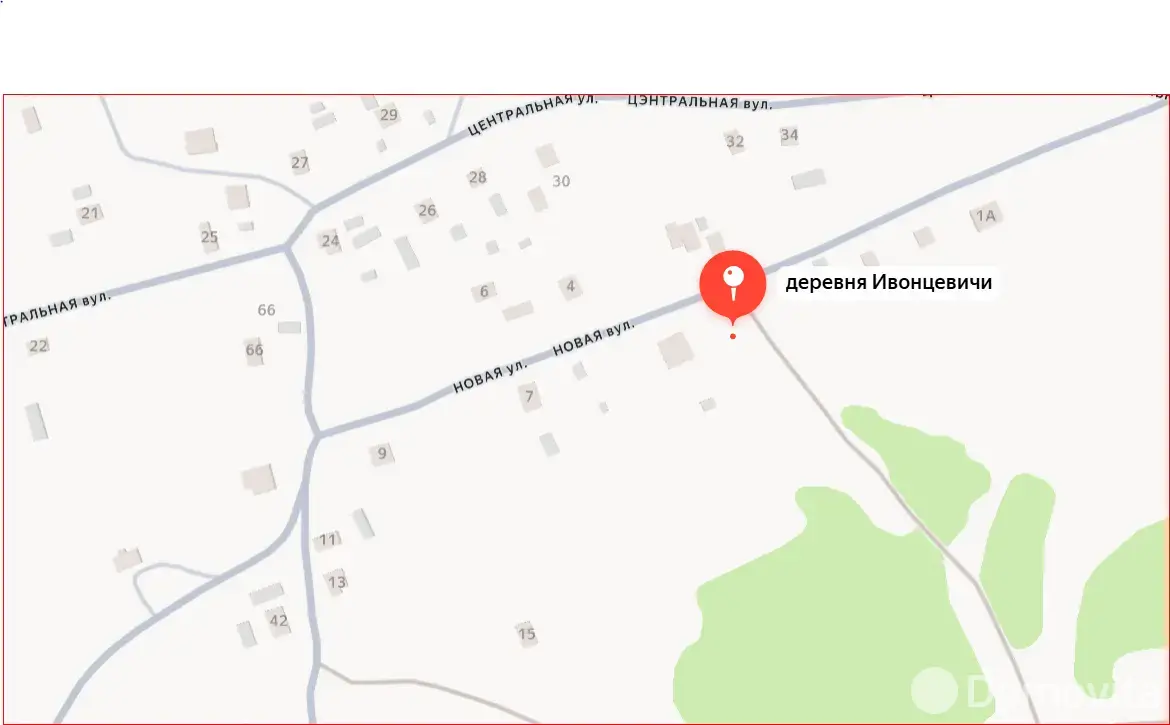The height and width of the screenshot is (725, 1170).
Task: Click the building numbered 34
Action: 789,135
